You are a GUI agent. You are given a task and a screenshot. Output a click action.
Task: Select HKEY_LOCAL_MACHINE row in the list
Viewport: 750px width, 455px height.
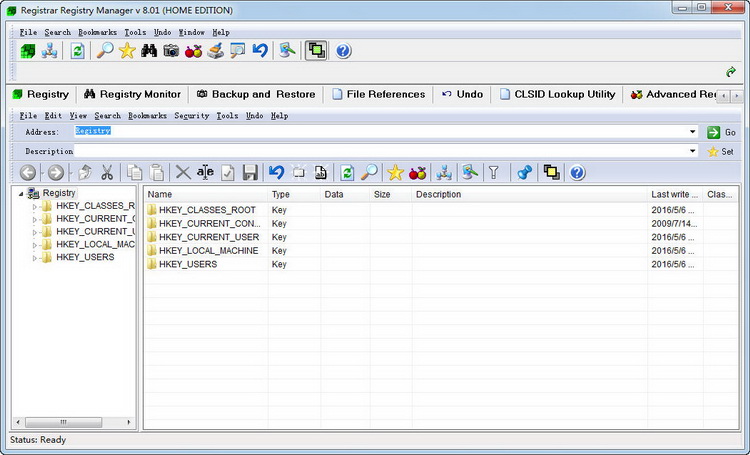441,250
